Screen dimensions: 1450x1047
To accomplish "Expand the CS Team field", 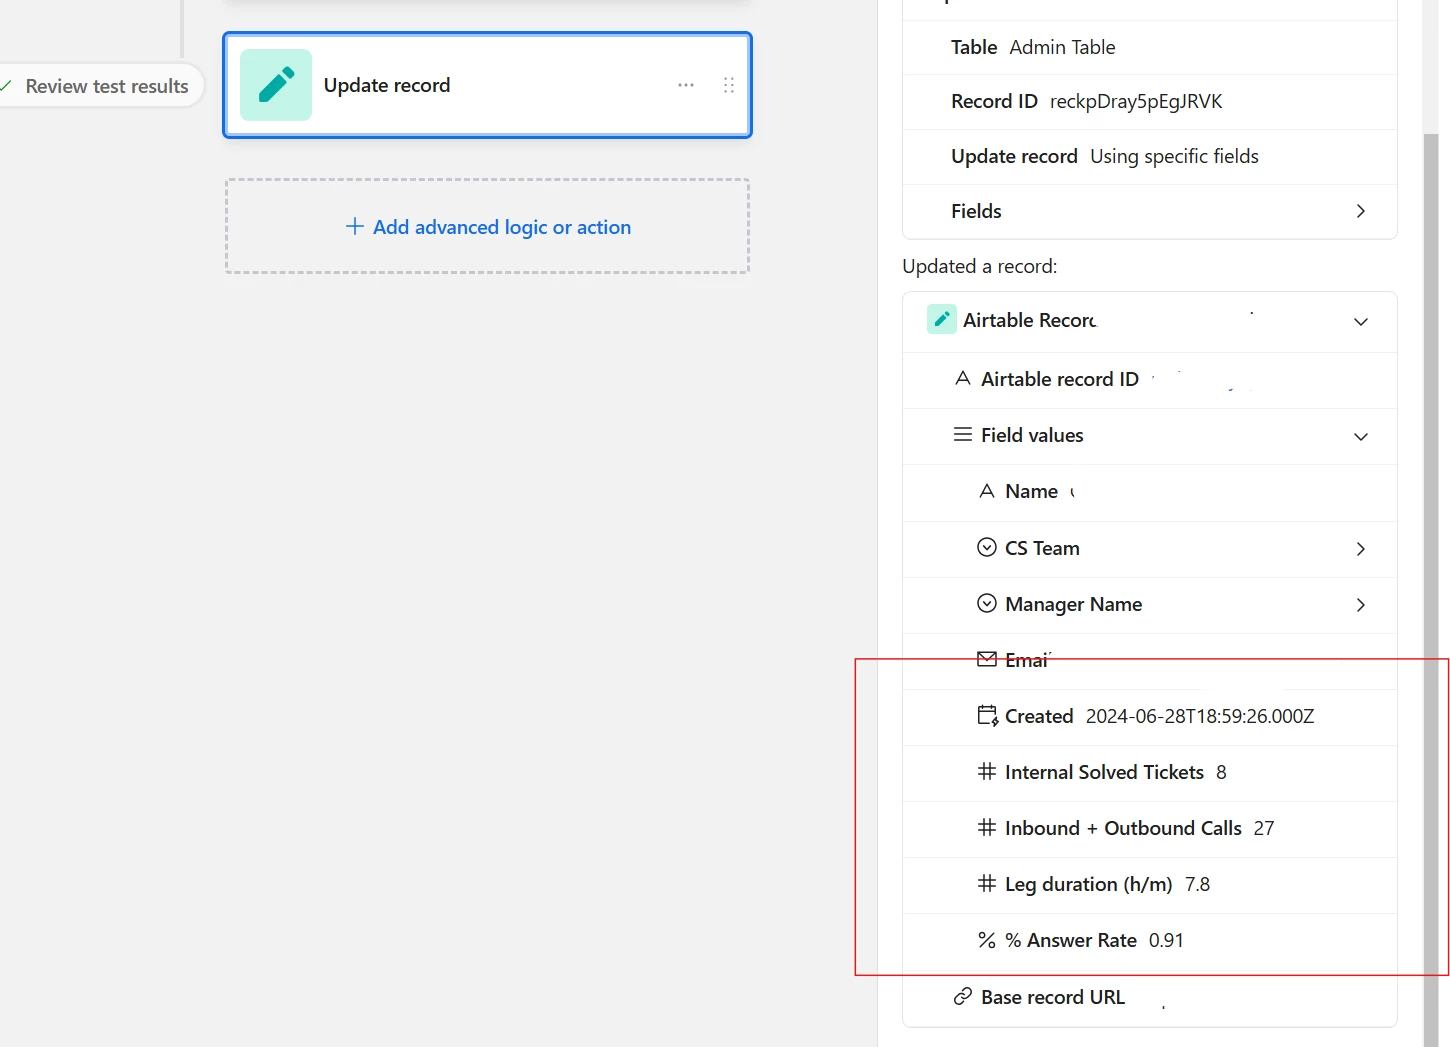I will click(x=1360, y=549).
